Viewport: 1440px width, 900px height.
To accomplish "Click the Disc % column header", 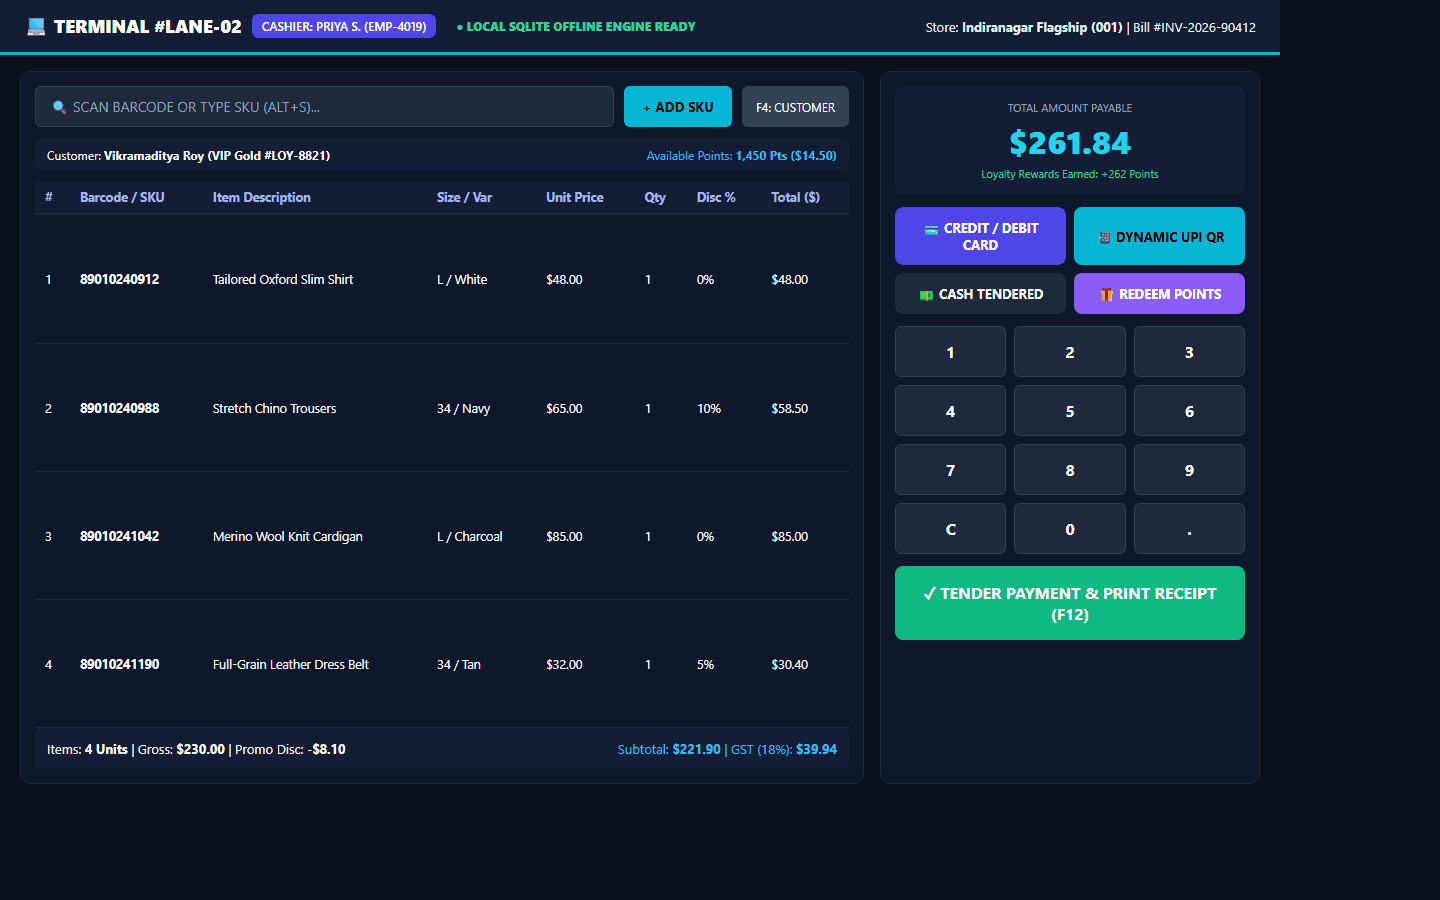I will (x=716, y=198).
